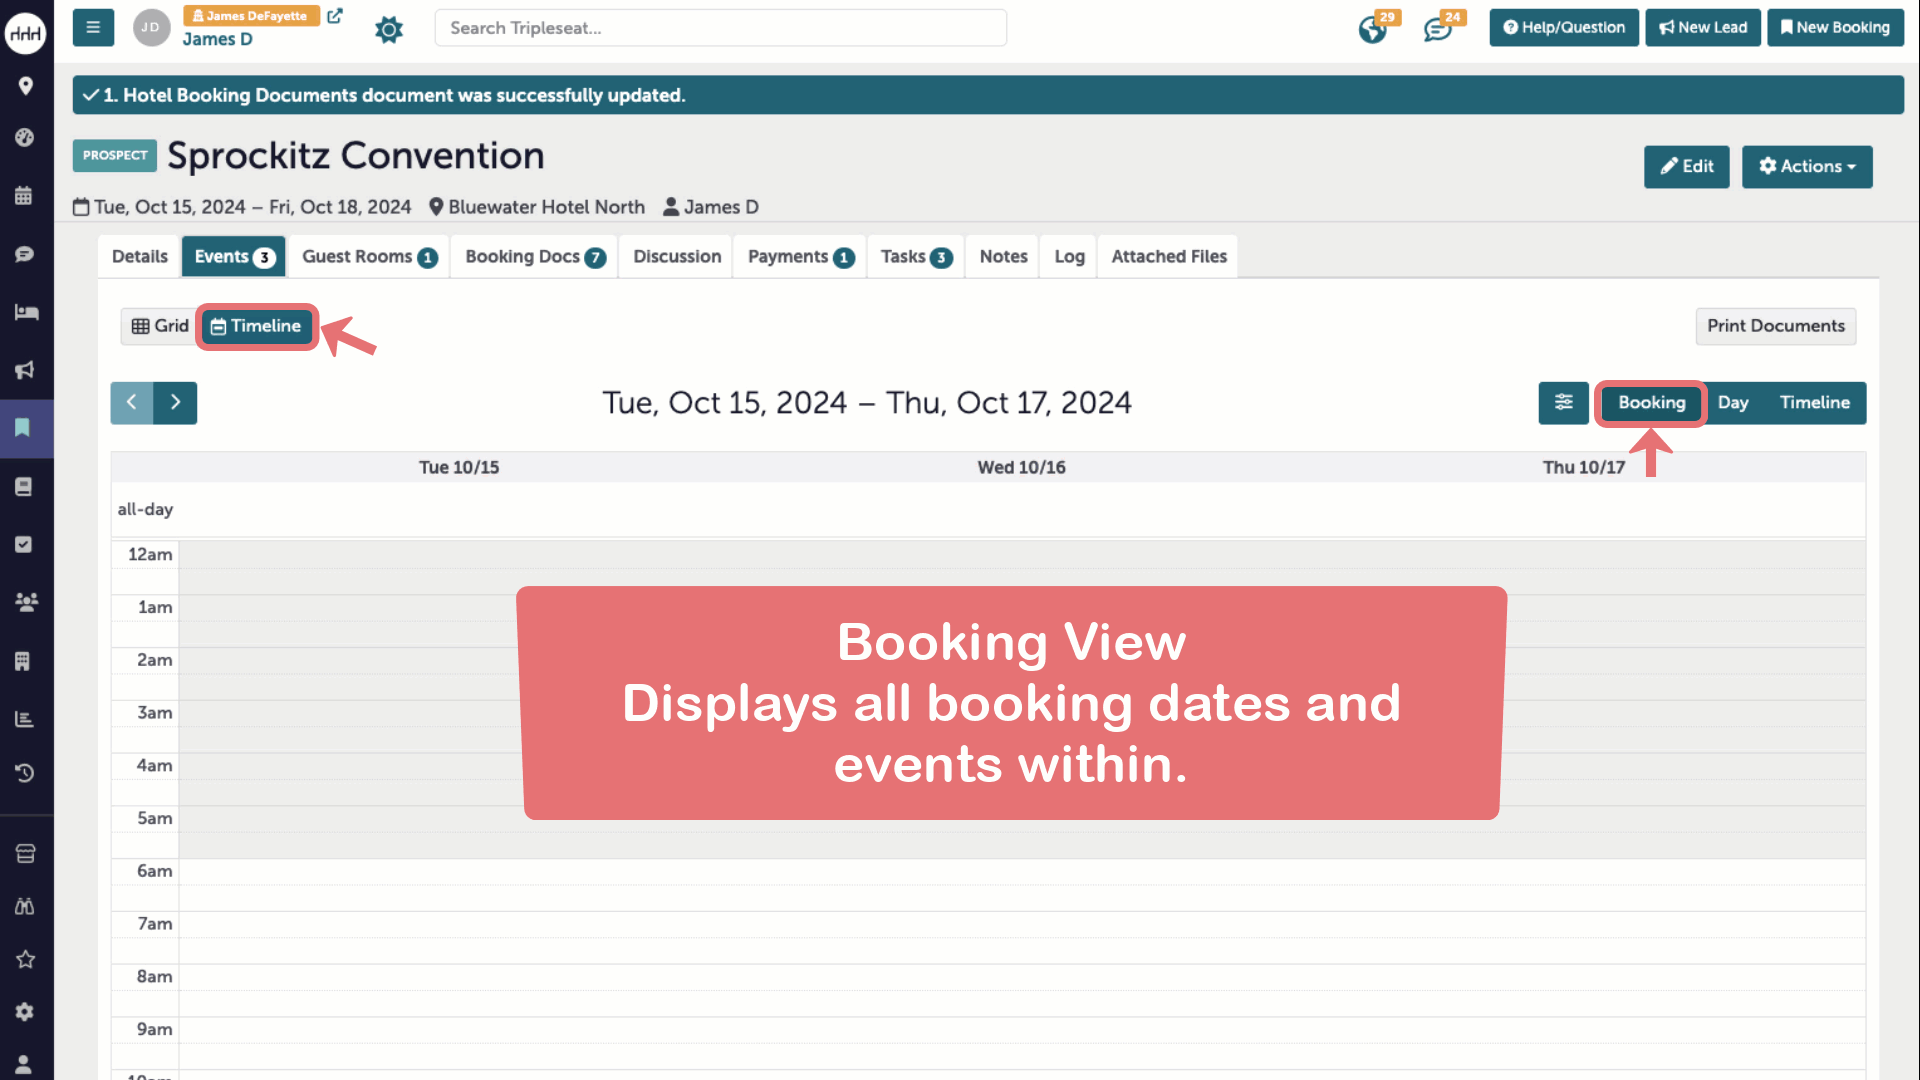
Task: Click the gear icon beside James D
Action: 388,29
